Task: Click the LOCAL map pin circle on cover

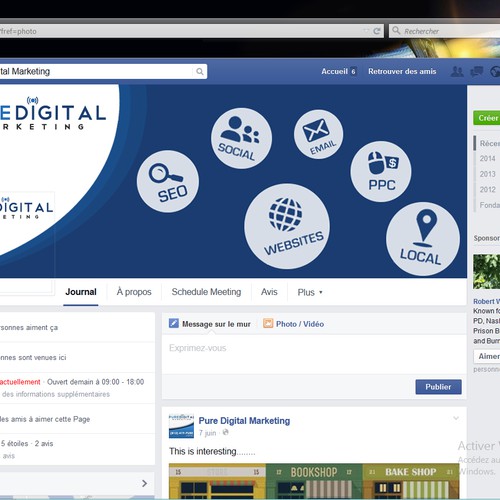Action: (x=423, y=239)
